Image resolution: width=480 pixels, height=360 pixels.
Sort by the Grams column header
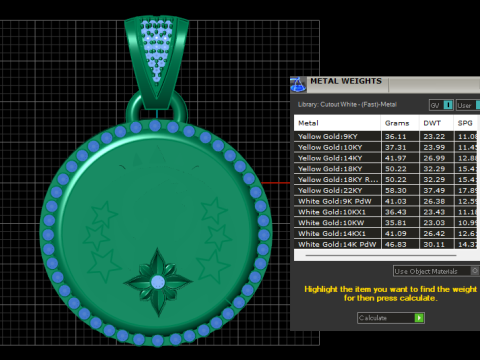(x=400, y=123)
